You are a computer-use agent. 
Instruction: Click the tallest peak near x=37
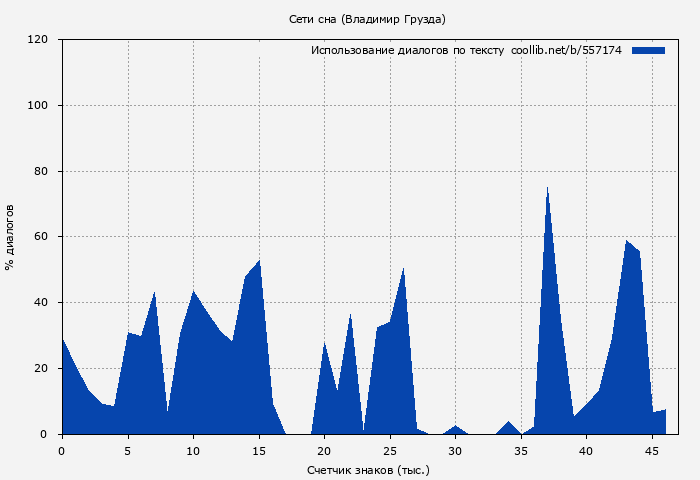click(x=547, y=189)
